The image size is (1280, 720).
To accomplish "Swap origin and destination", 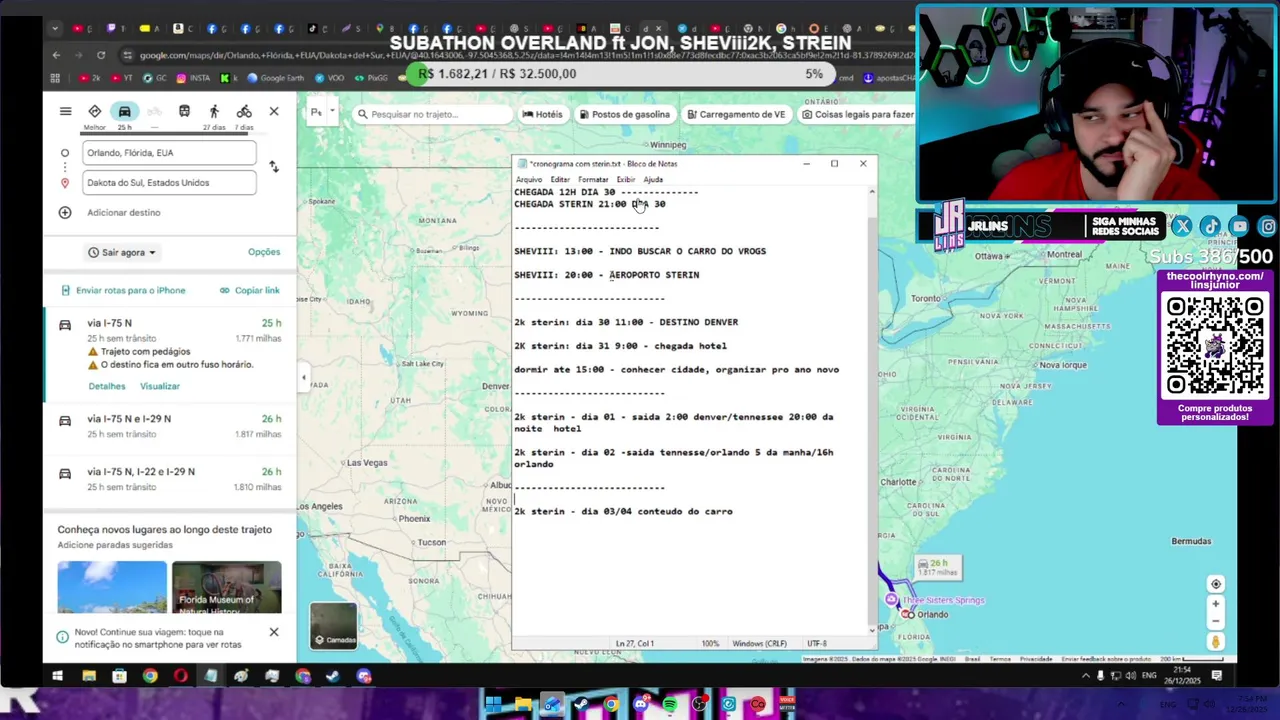I will [274, 167].
